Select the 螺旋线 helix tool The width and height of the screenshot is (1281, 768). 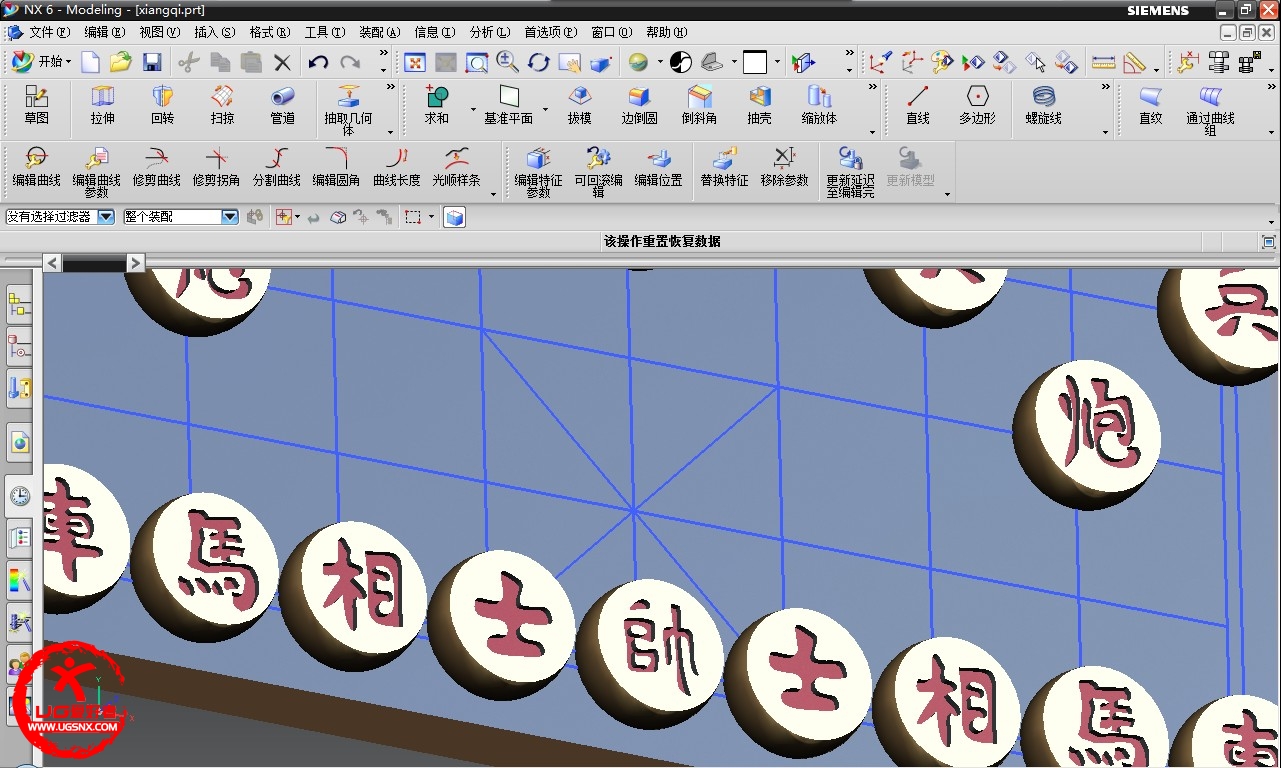(x=1043, y=106)
